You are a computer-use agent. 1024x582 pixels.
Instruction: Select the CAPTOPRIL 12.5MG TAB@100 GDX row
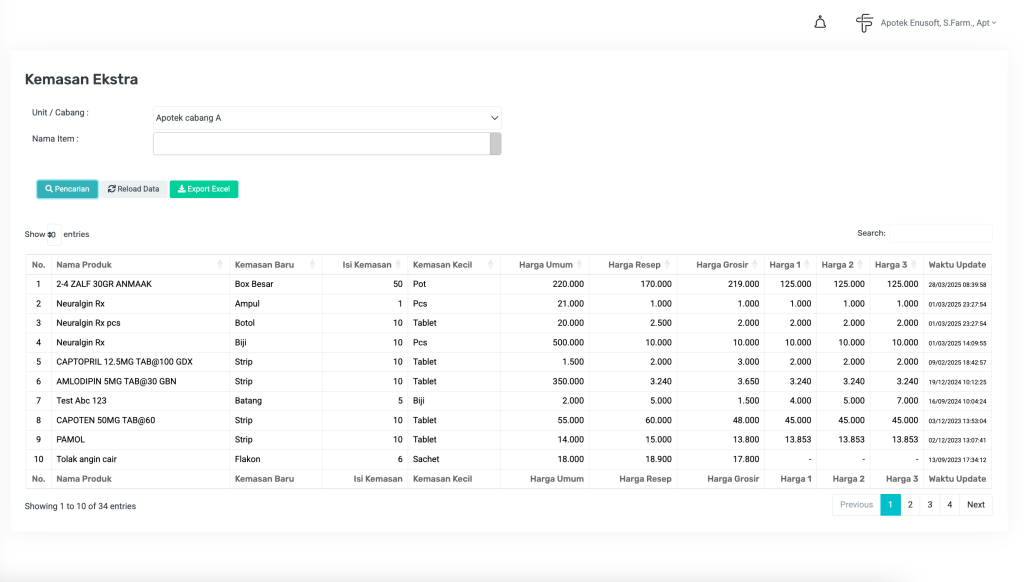pos(124,362)
